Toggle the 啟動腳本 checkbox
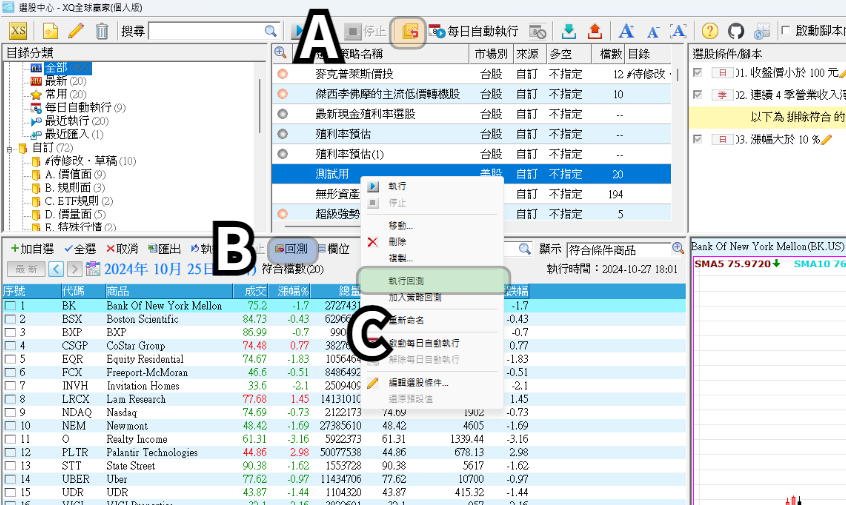 (785, 32)
